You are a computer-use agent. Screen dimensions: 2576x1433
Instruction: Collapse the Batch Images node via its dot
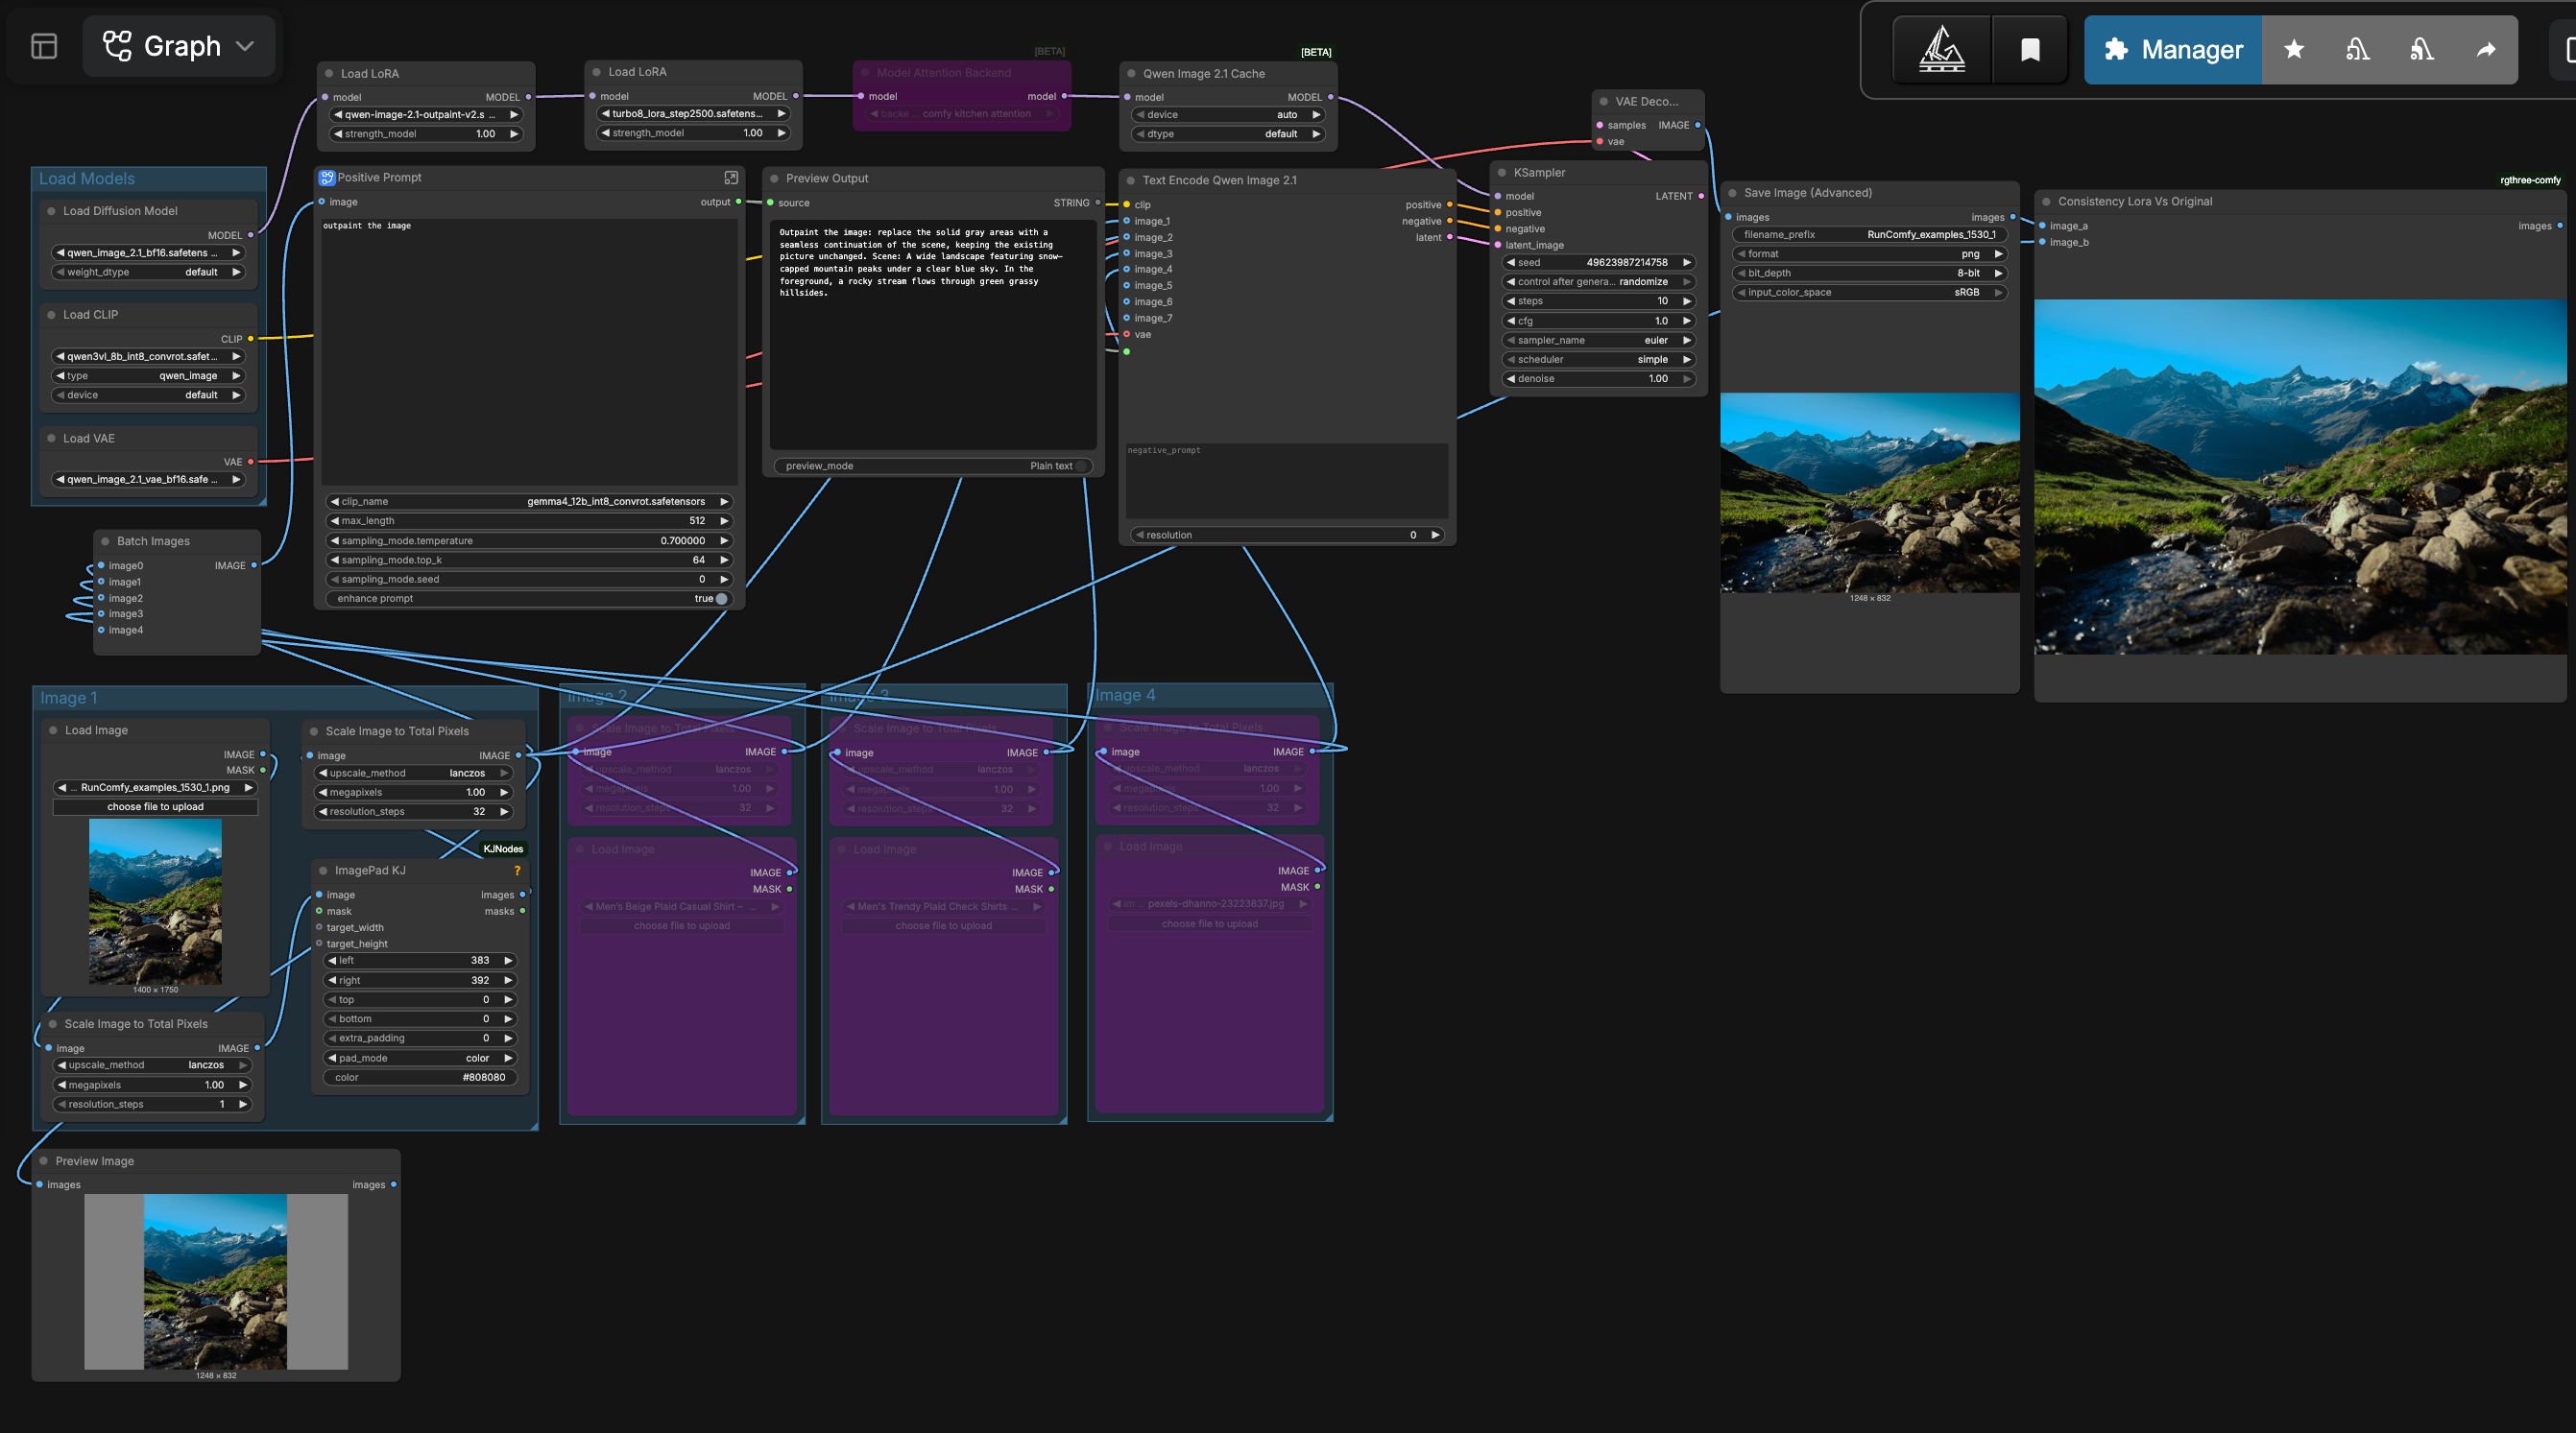tap(104, 541)
